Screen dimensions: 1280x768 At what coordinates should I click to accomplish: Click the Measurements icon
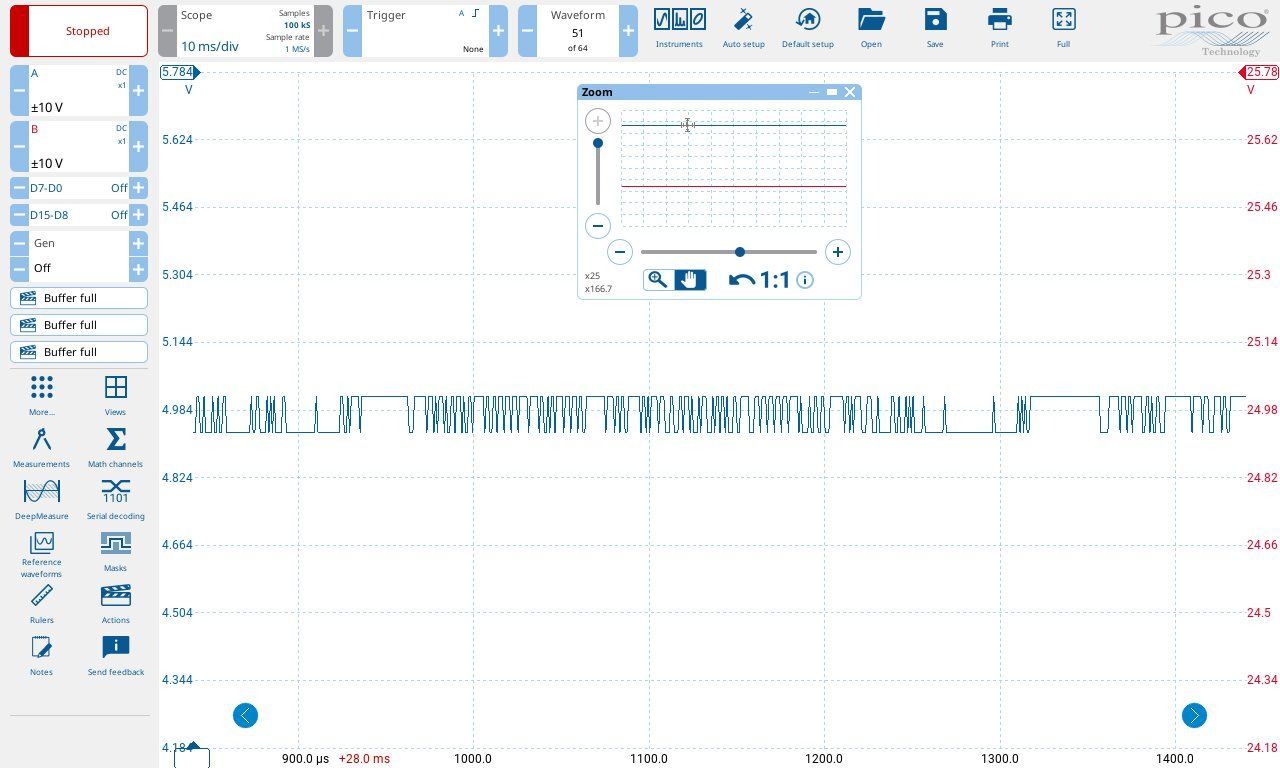tap(41, 446)
